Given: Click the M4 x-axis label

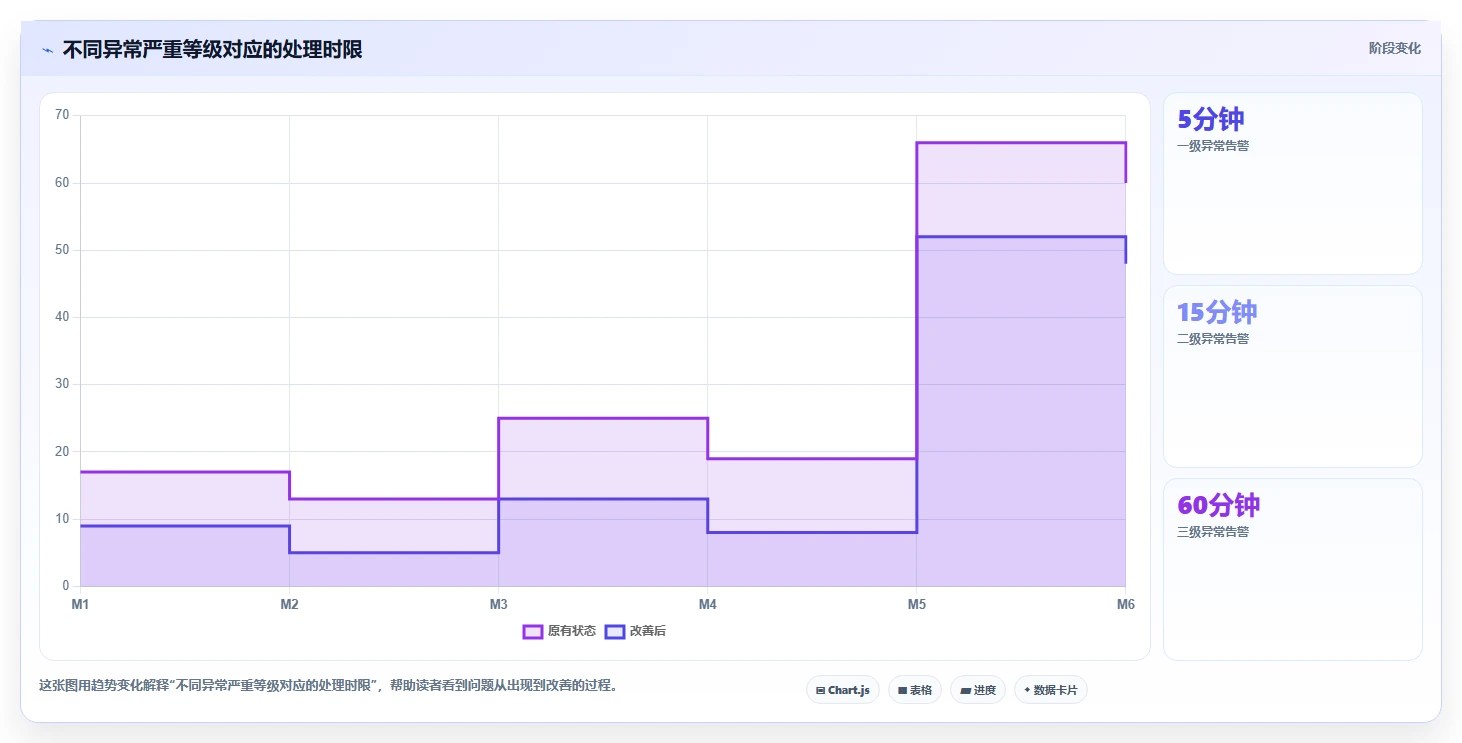Looking at the screenshot, I should pyautogui.click(x=707, y=604).
